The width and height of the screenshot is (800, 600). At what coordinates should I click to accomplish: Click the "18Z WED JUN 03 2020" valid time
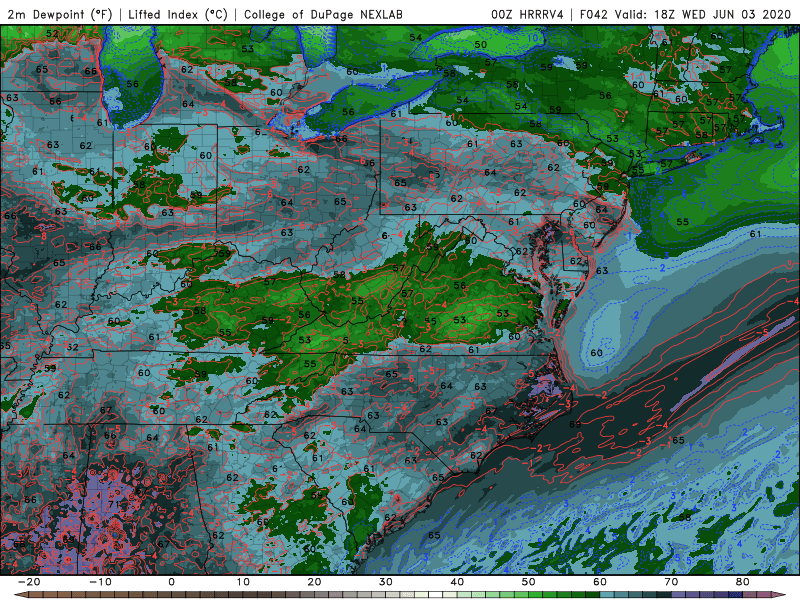[x=722, y=14]
